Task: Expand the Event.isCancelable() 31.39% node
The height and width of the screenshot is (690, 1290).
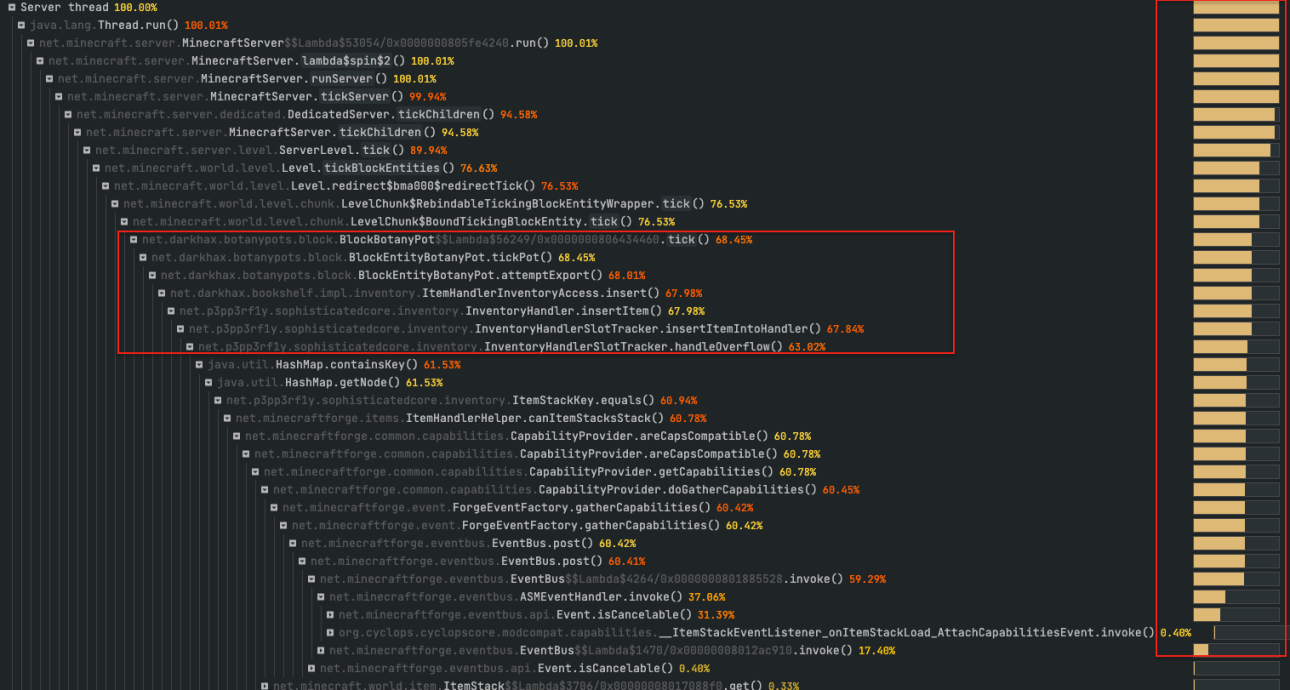Action: click(330, 615)
